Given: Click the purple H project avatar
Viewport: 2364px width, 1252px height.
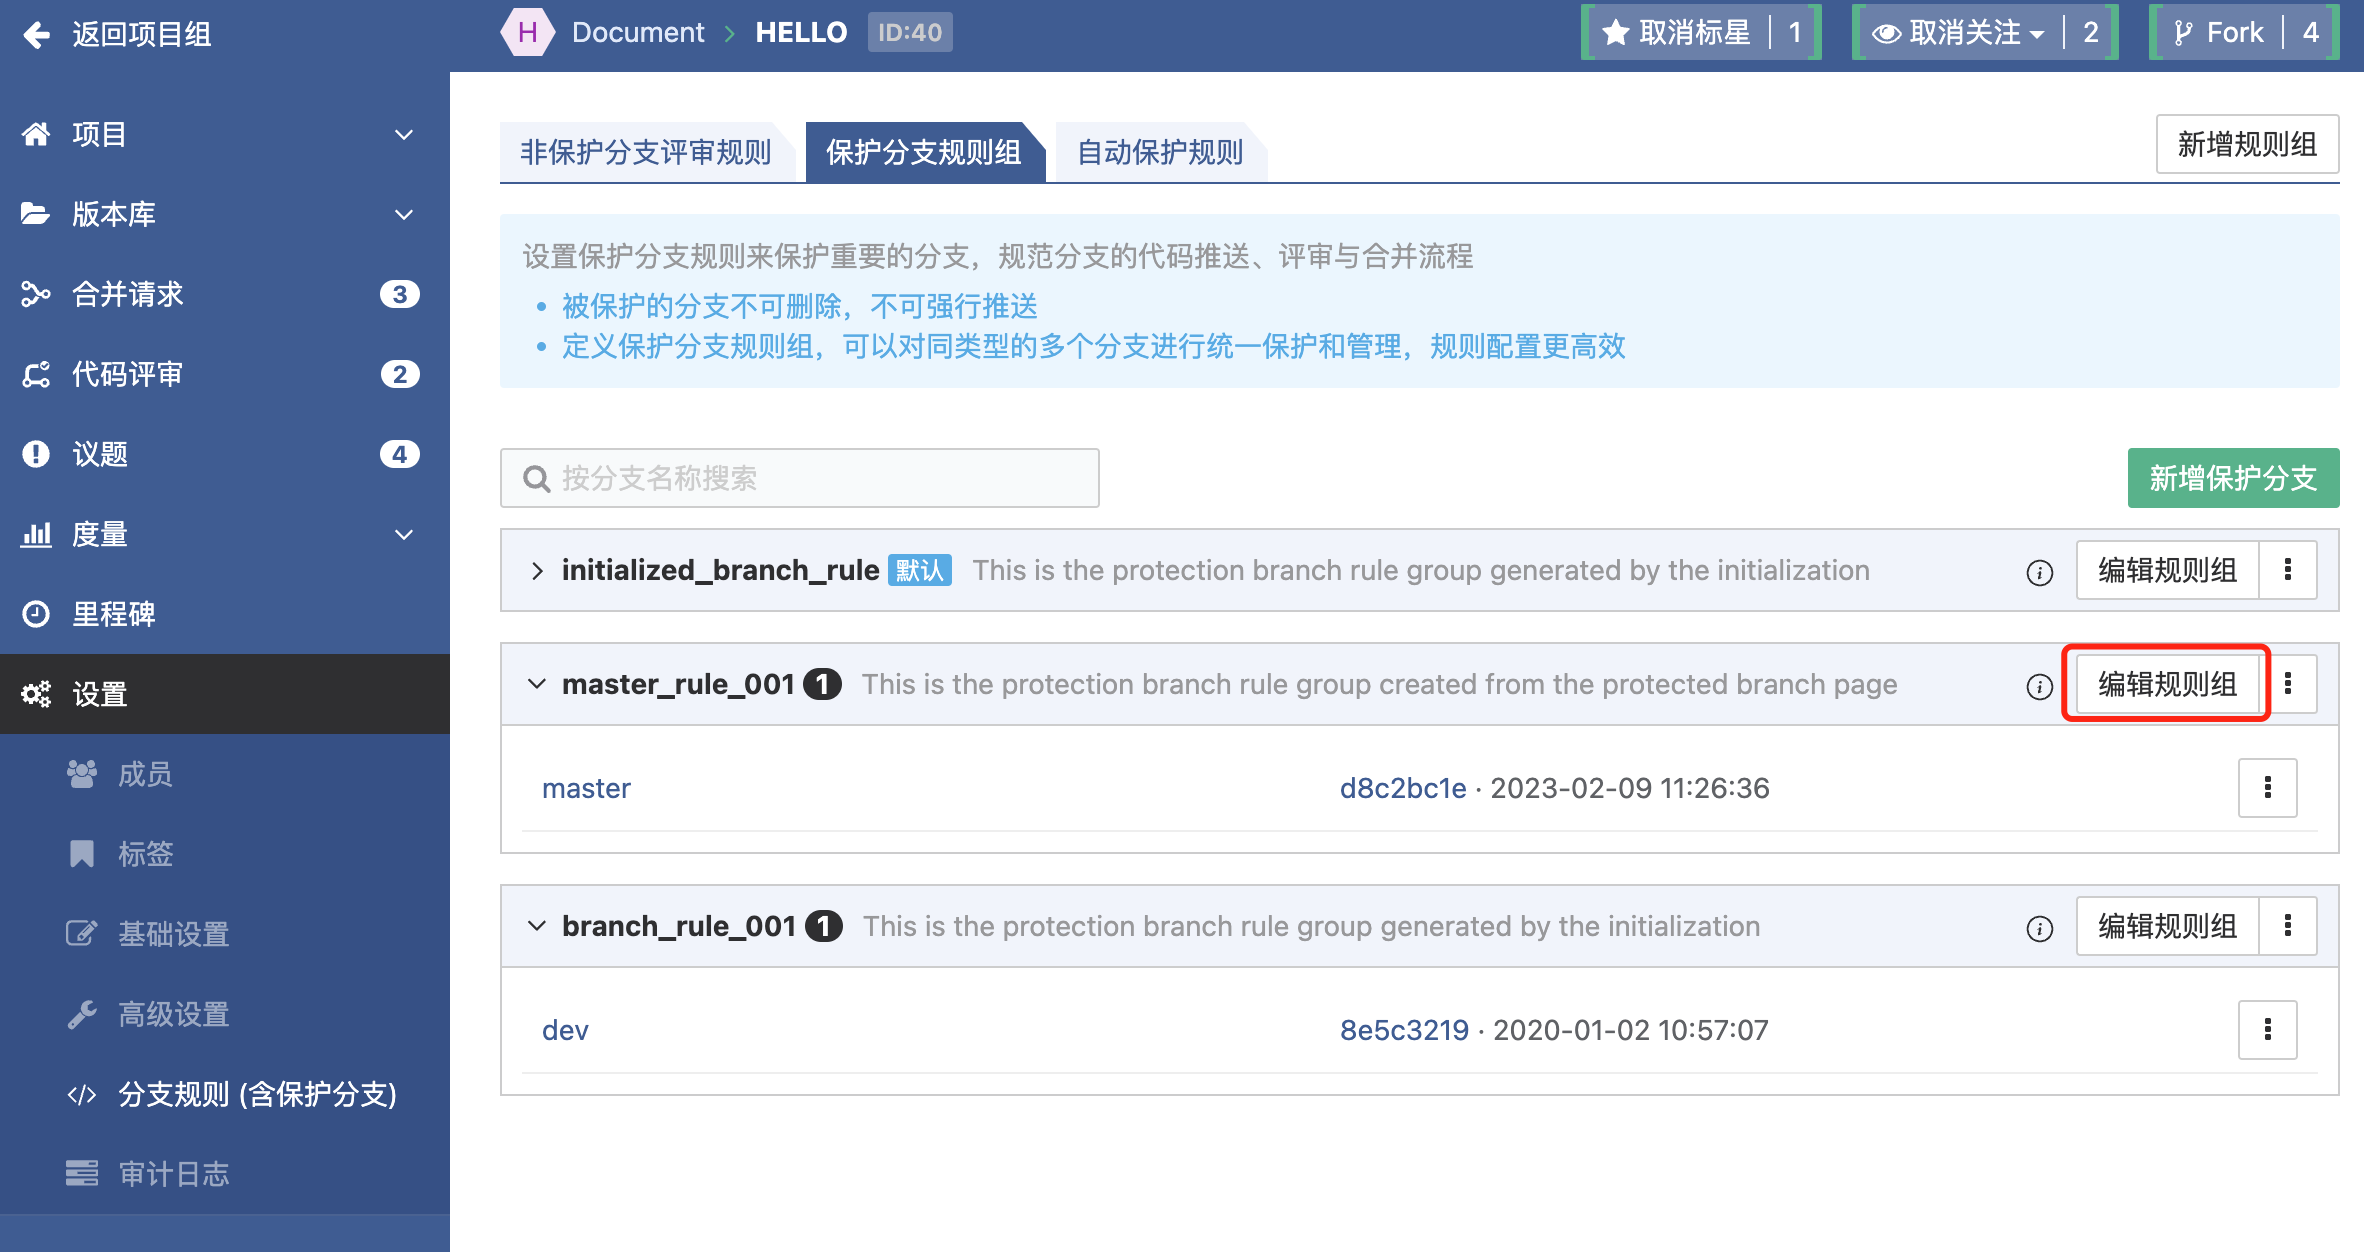Looking at the screenshot, I should (x=527, y=33).
